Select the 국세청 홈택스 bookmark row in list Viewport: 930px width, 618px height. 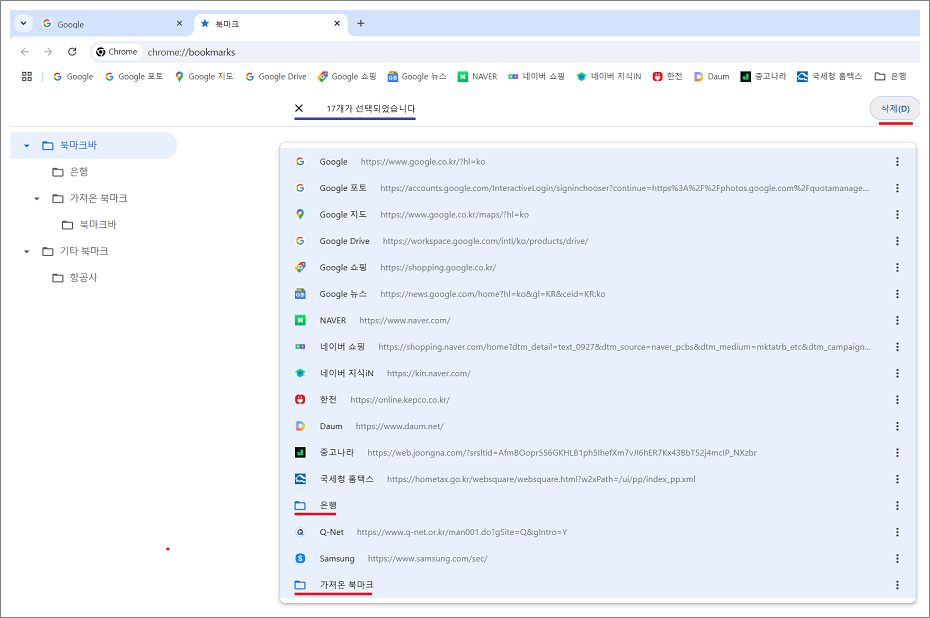pyautogui.click(x=598, y=479)
